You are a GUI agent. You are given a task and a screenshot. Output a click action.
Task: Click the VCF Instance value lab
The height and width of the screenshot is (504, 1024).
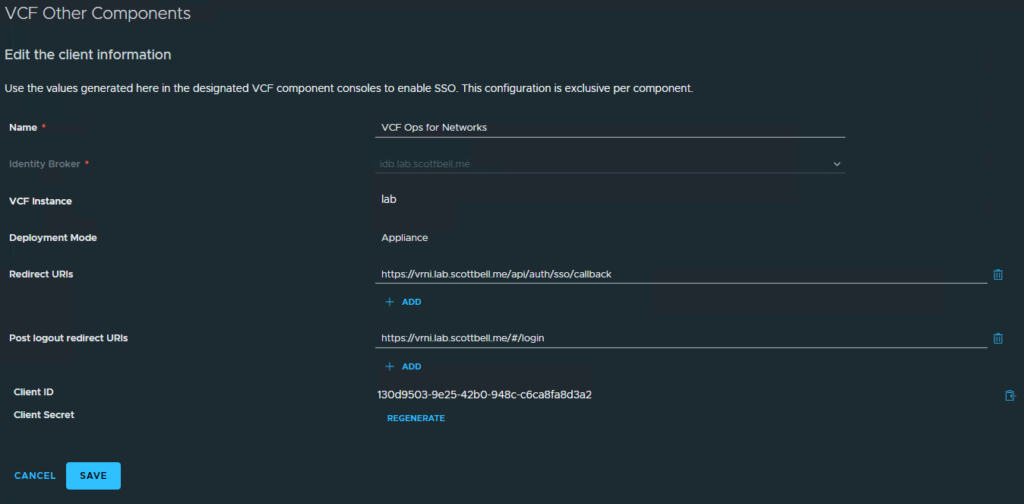(389, 200)
